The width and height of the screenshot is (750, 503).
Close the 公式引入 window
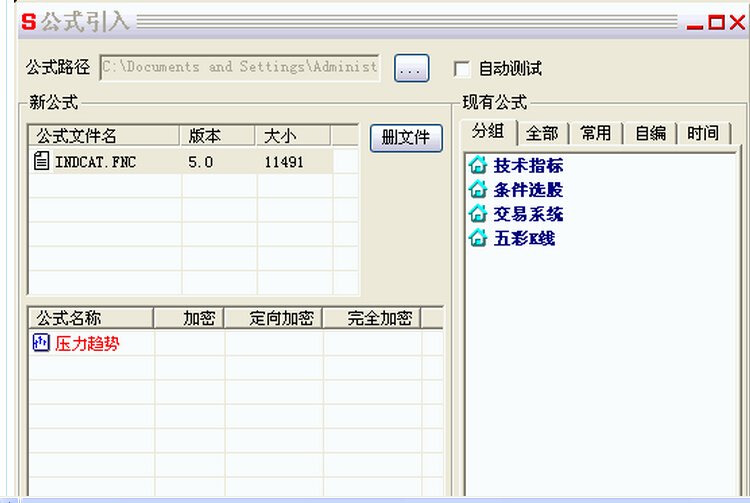pos(737,22)
